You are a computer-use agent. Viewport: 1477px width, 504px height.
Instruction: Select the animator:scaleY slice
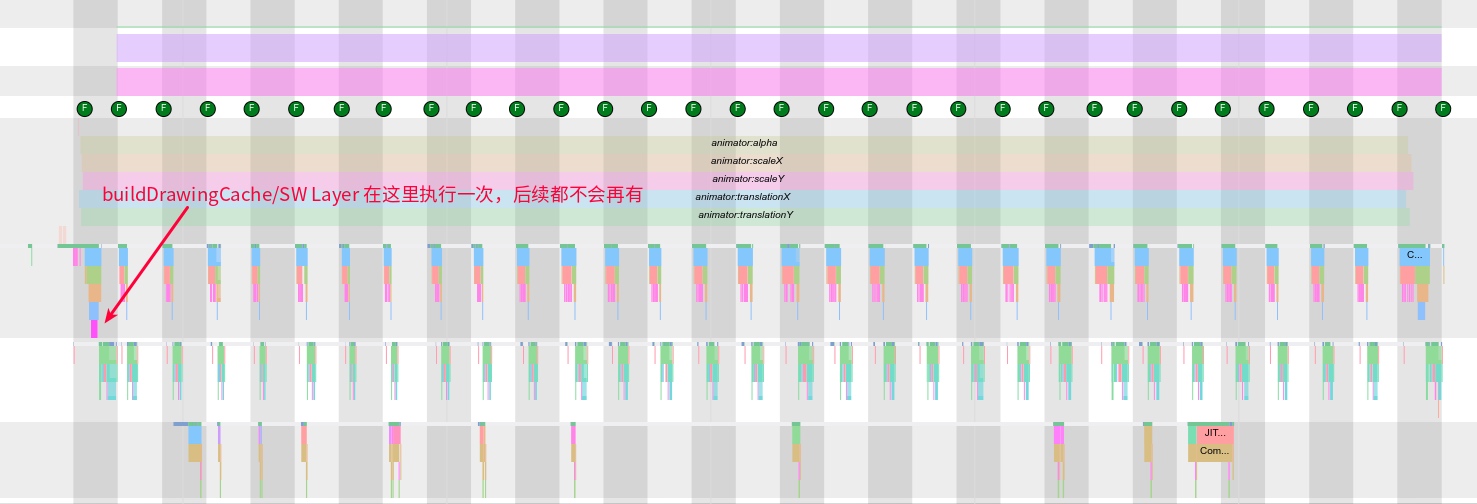(x=744, y=179)
